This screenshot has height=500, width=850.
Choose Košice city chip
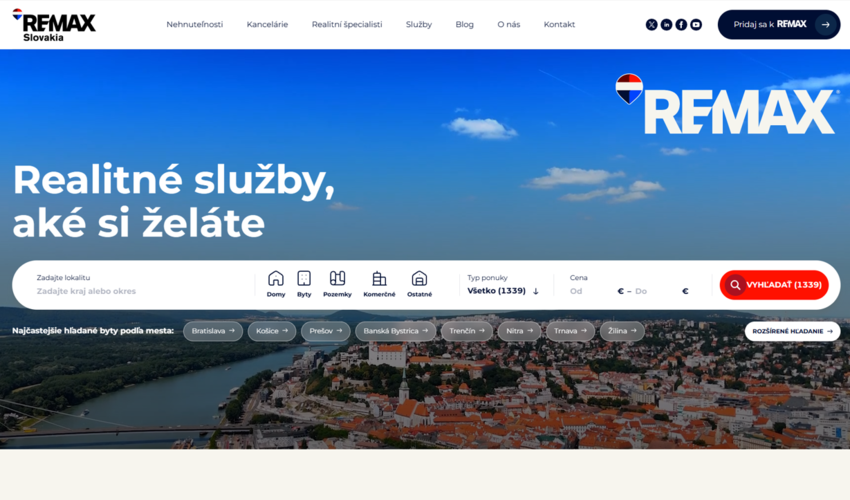(272, 331)
